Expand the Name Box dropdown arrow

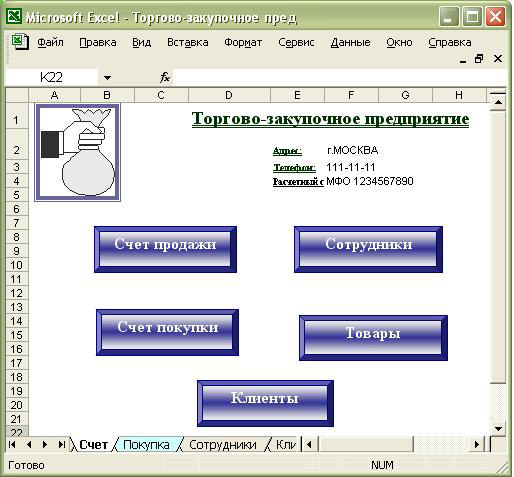click(x=107, y=78)
